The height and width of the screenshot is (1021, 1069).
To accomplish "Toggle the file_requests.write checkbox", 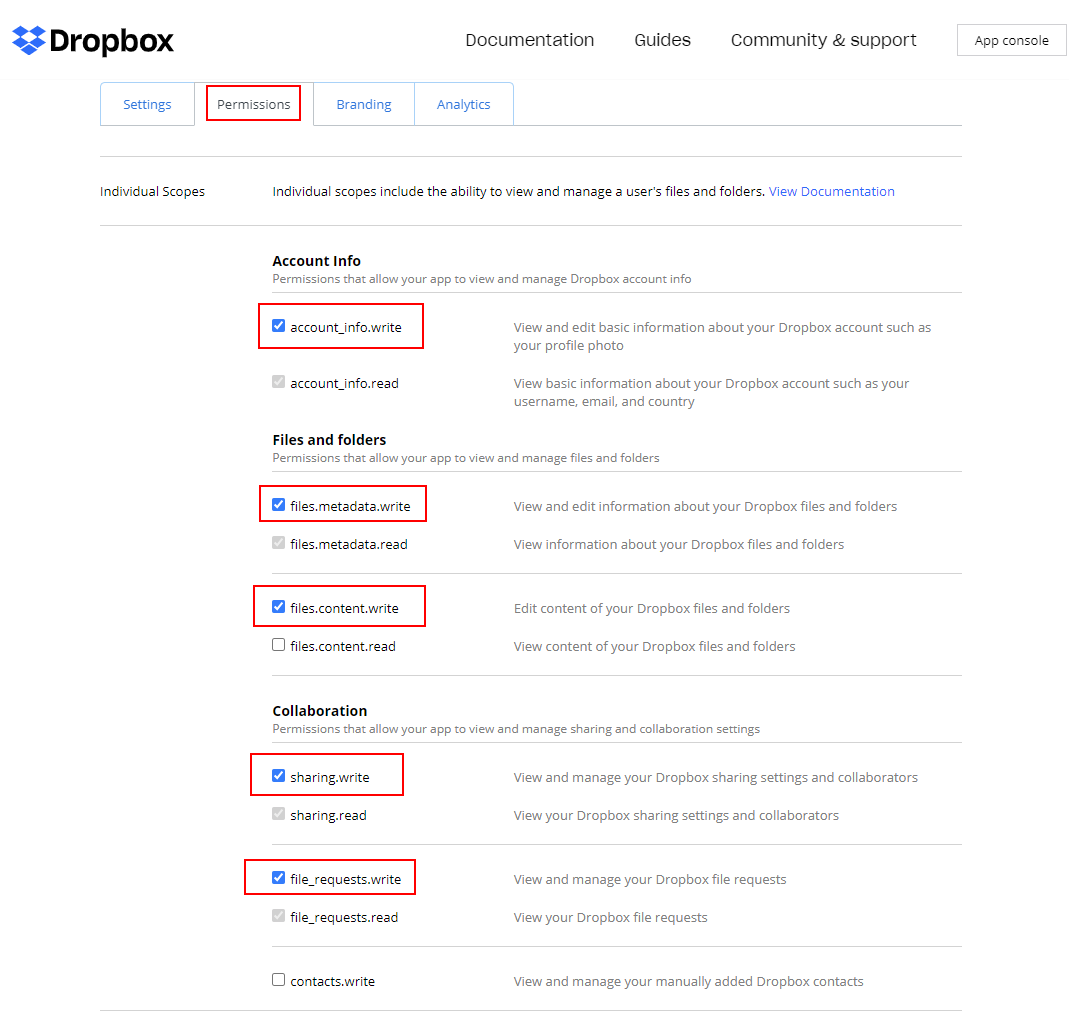I will (x=279, y=878).
